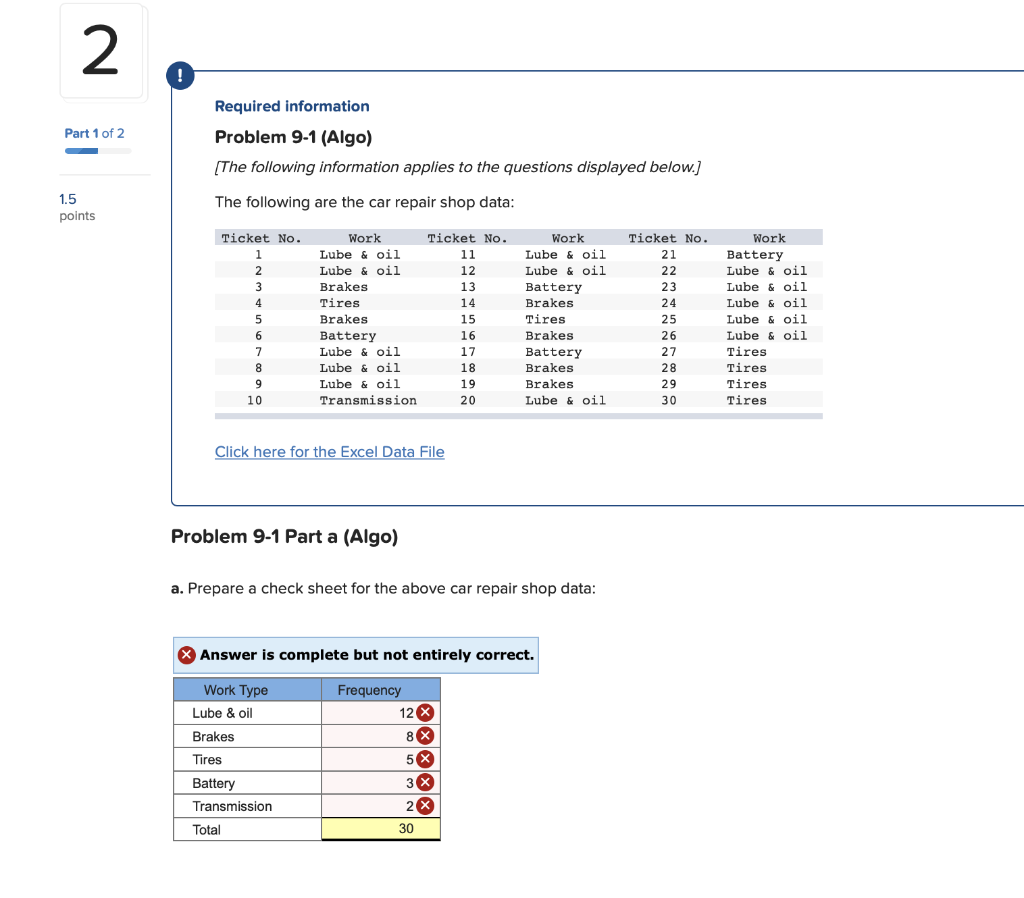Viewport: 1024px width, 898px height.
Task: Click the large question number 2 box
Action: (x=101, y=51)
